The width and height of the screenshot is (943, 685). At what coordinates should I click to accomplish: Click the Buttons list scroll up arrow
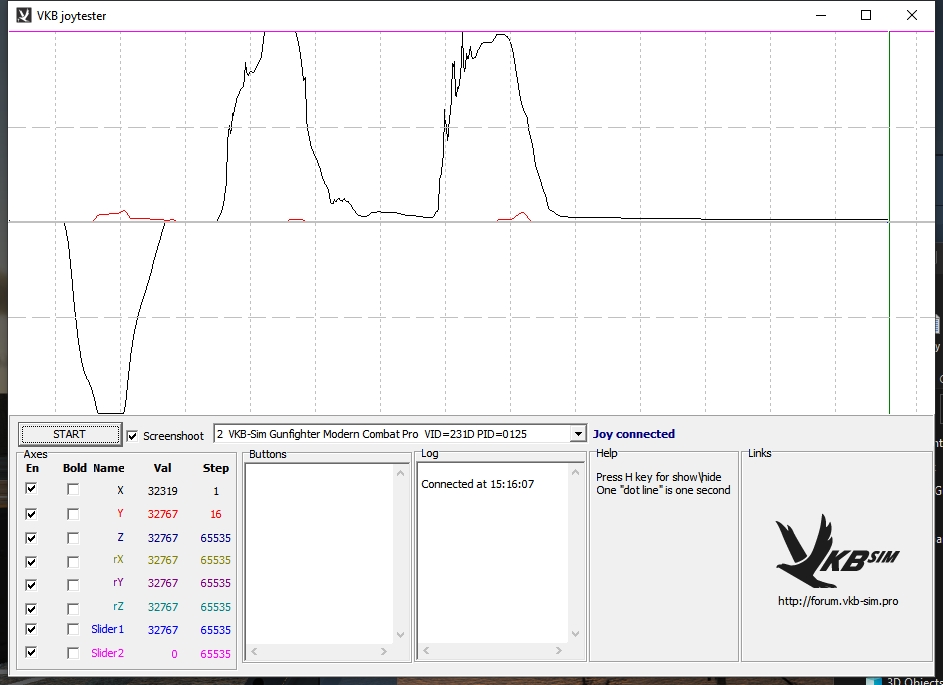point(401,473)
